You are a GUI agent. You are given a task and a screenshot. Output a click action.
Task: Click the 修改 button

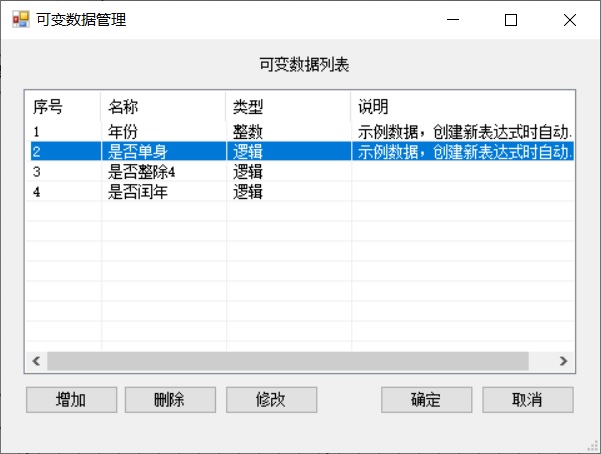click(271, 400)
